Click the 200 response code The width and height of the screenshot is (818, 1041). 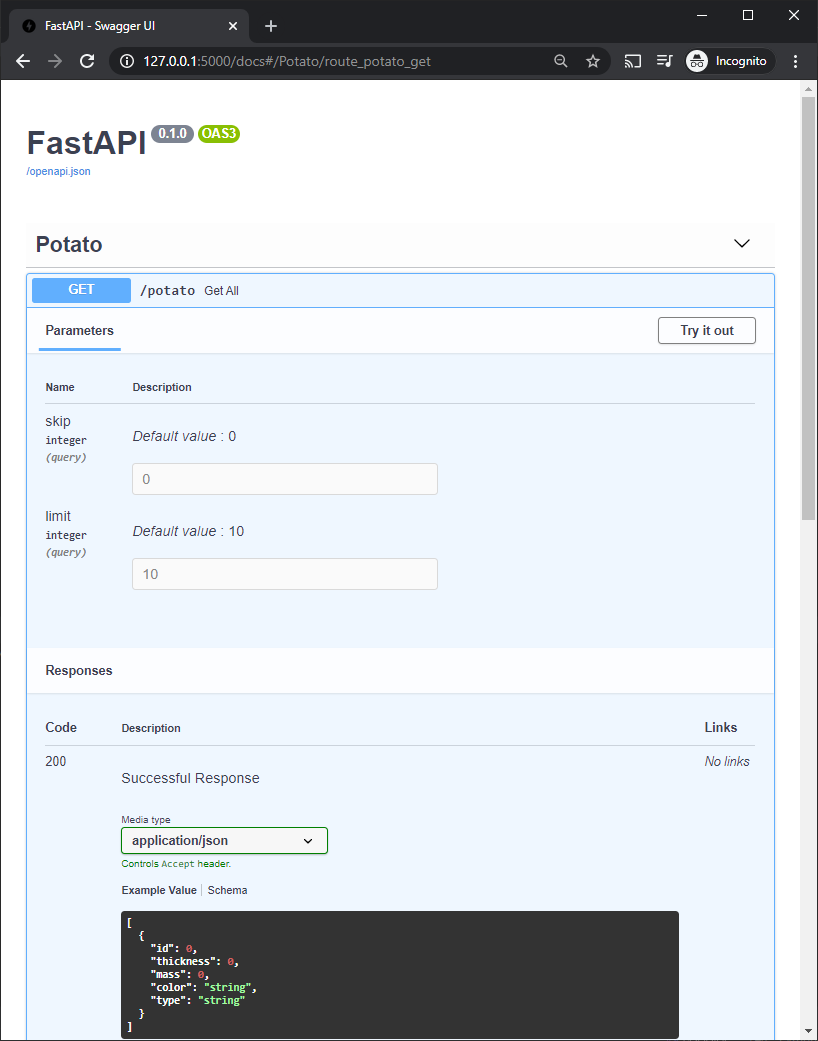point(56,761)
